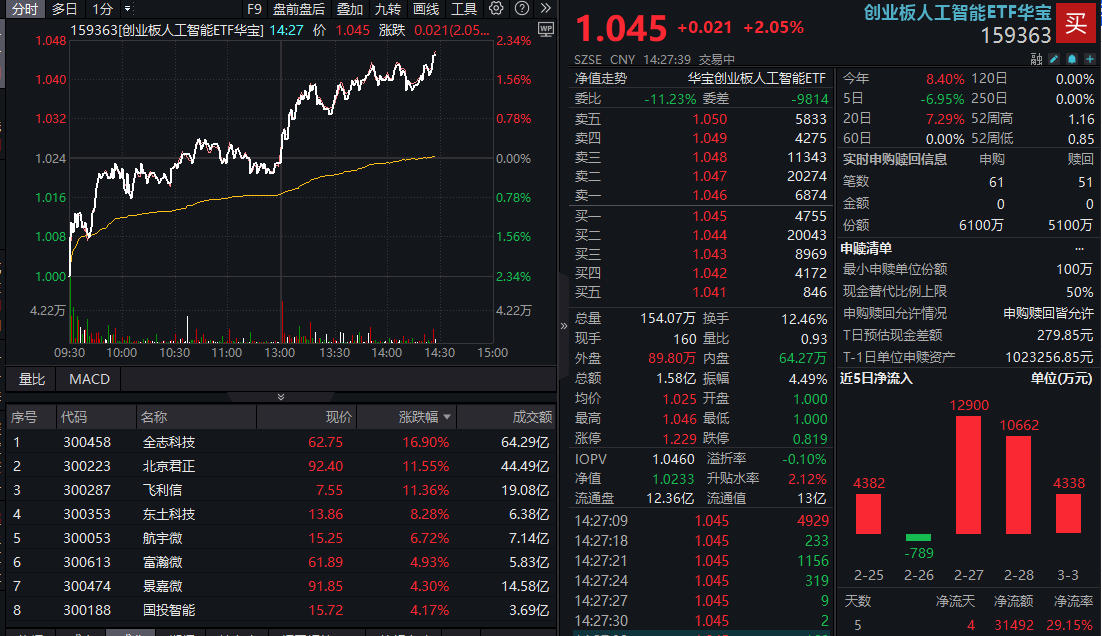The image size is (1102, 636).
Task: Click the 画线 drawing tool
Action: 424,8
